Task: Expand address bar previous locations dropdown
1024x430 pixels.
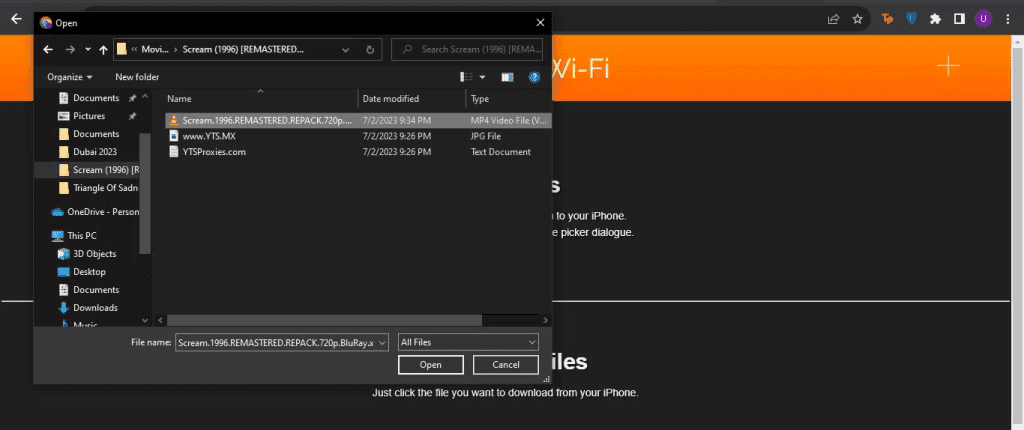Action: point(345,50)
